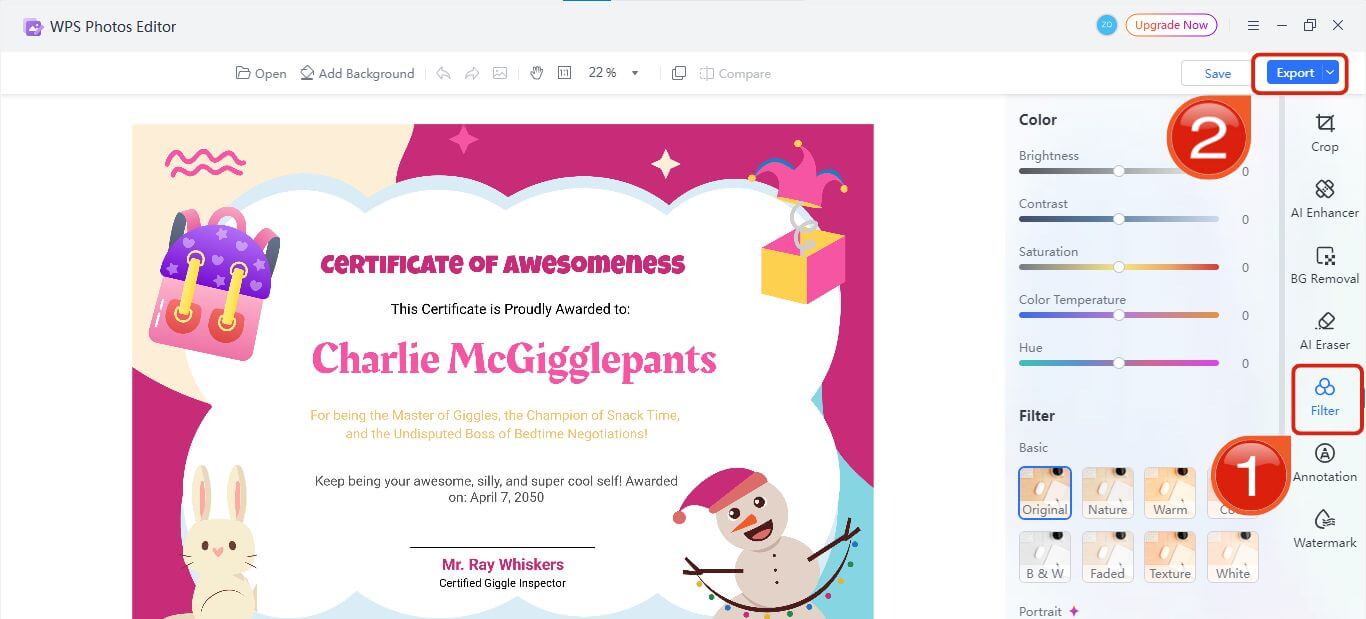
Task: Save the edited image
Action: tap(1217, 73)
